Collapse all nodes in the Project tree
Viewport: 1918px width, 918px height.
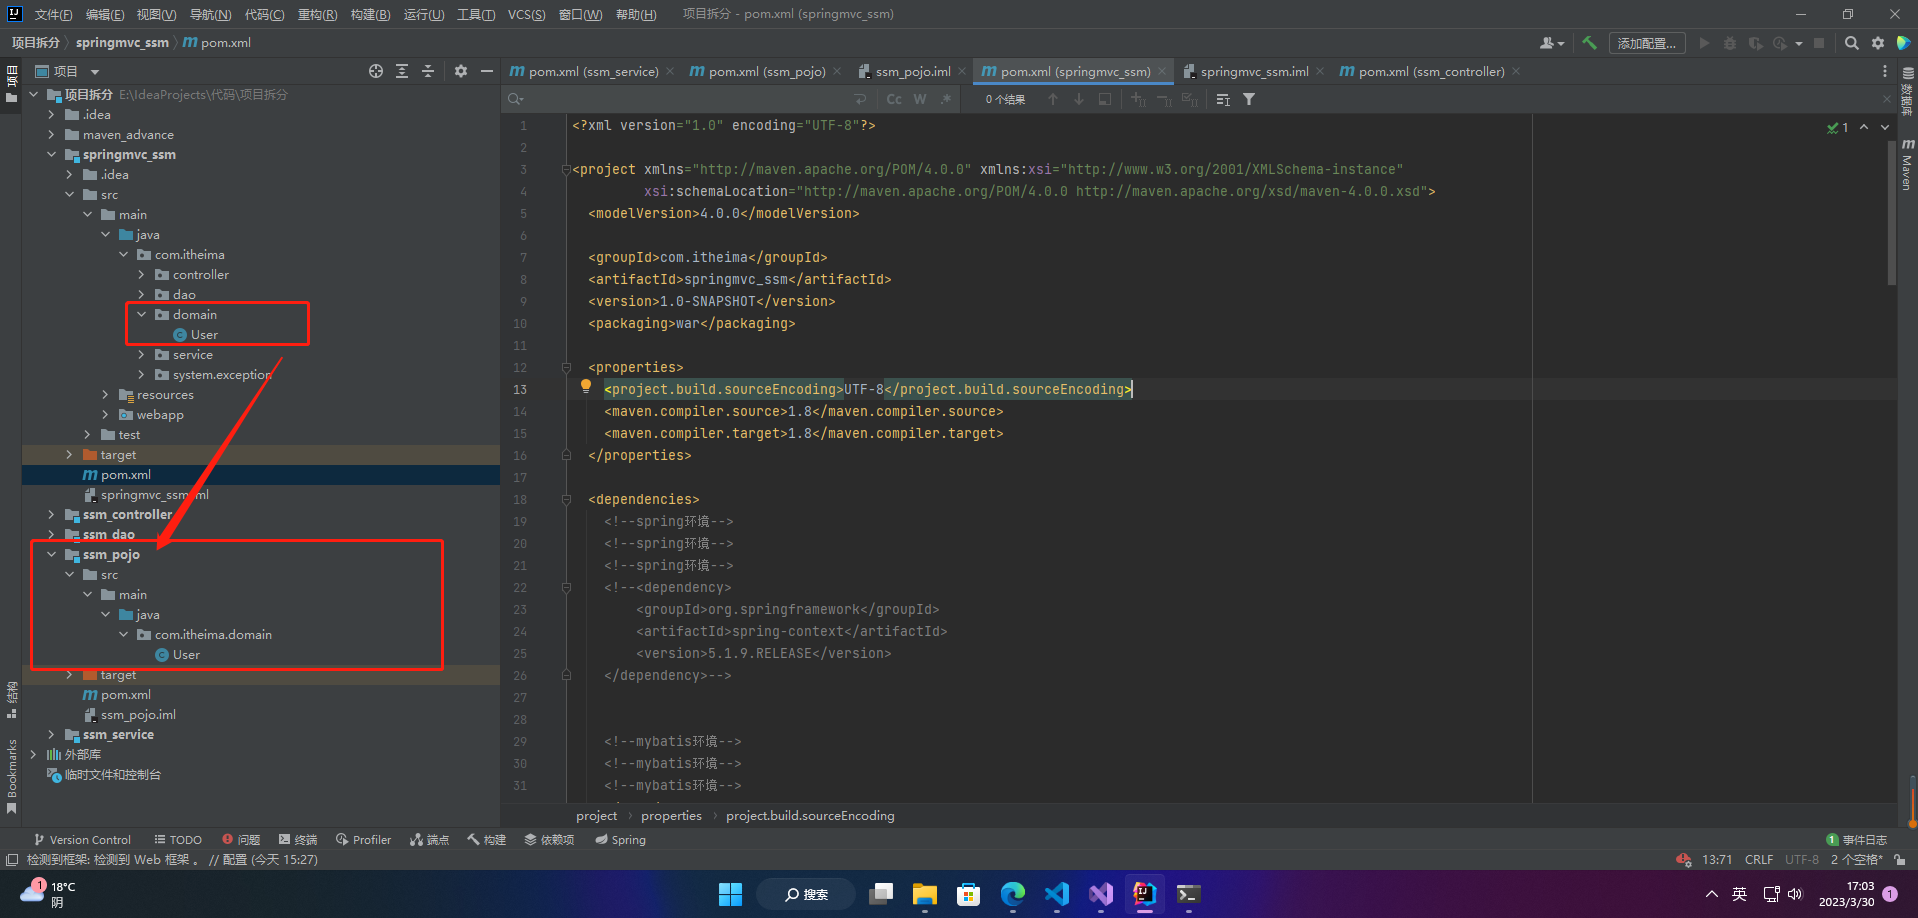pyautogui.click(x=427, y=71)
